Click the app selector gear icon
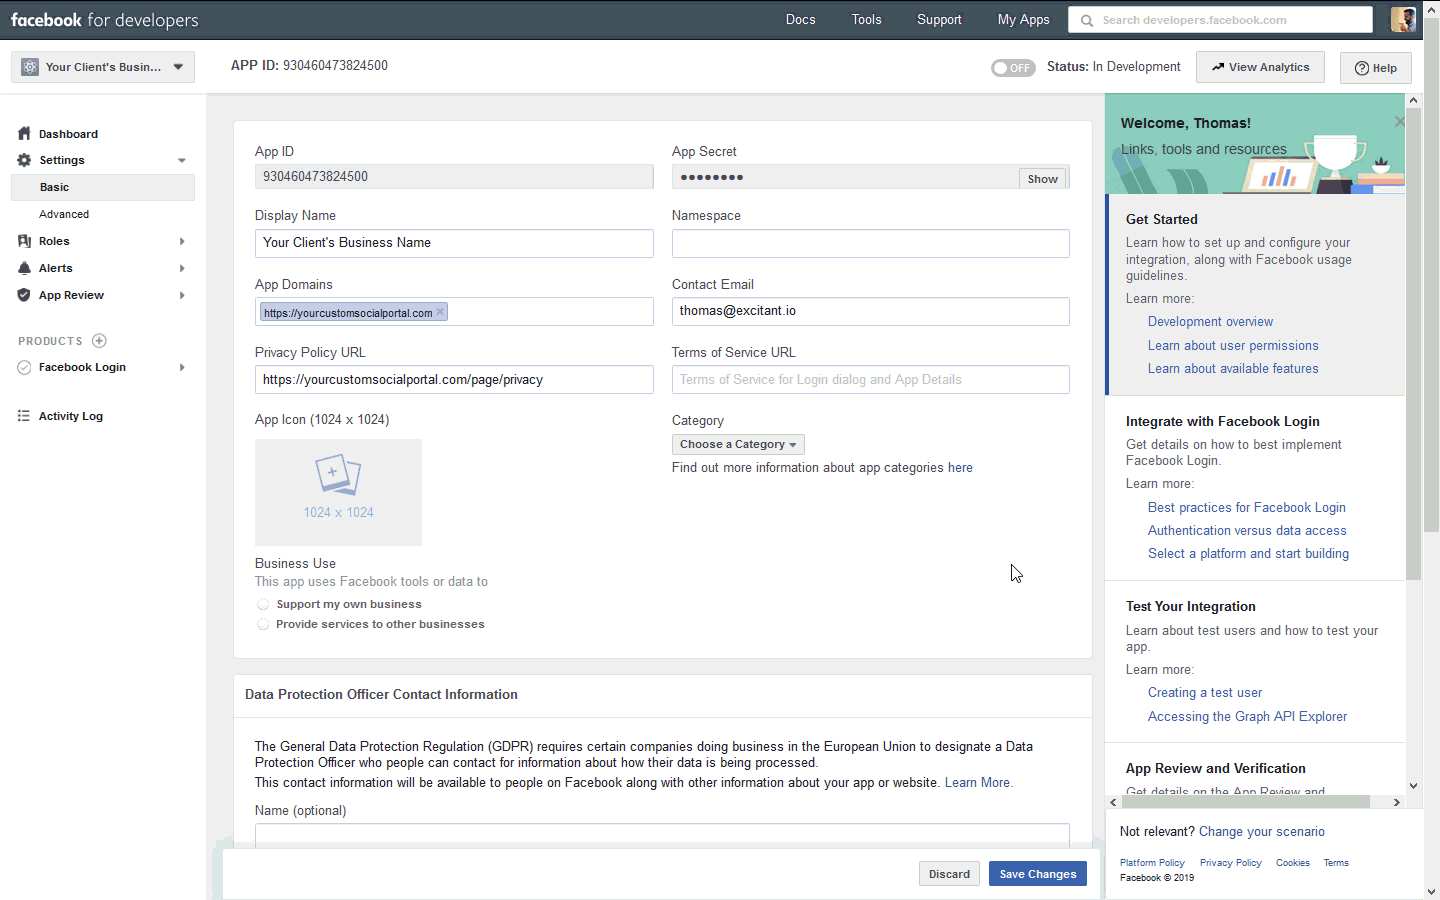 [x=30, y=67]
